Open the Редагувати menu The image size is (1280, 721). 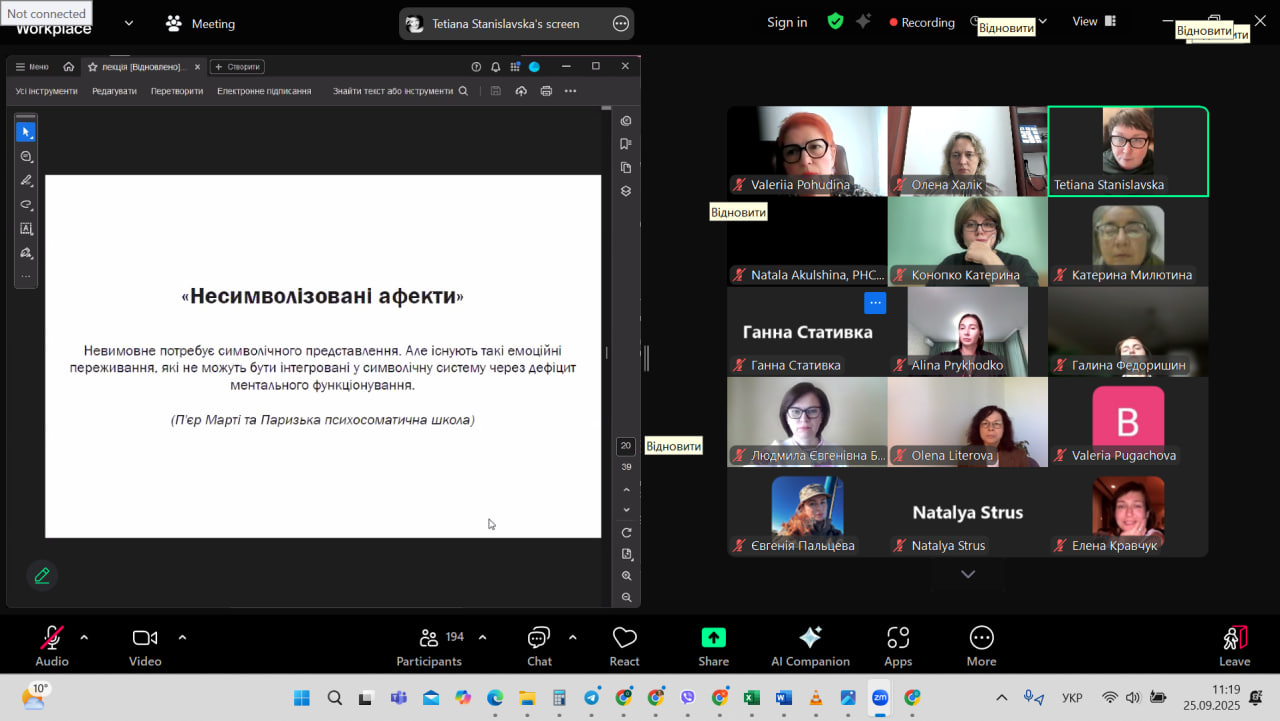(114, 91)
